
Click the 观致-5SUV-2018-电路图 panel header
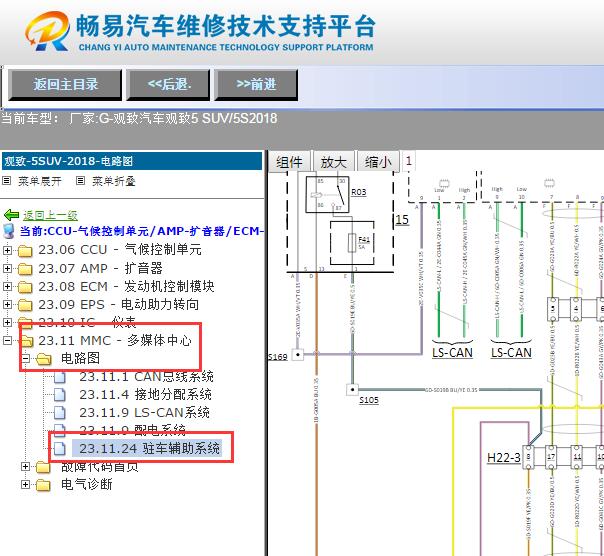coord(132,161)
